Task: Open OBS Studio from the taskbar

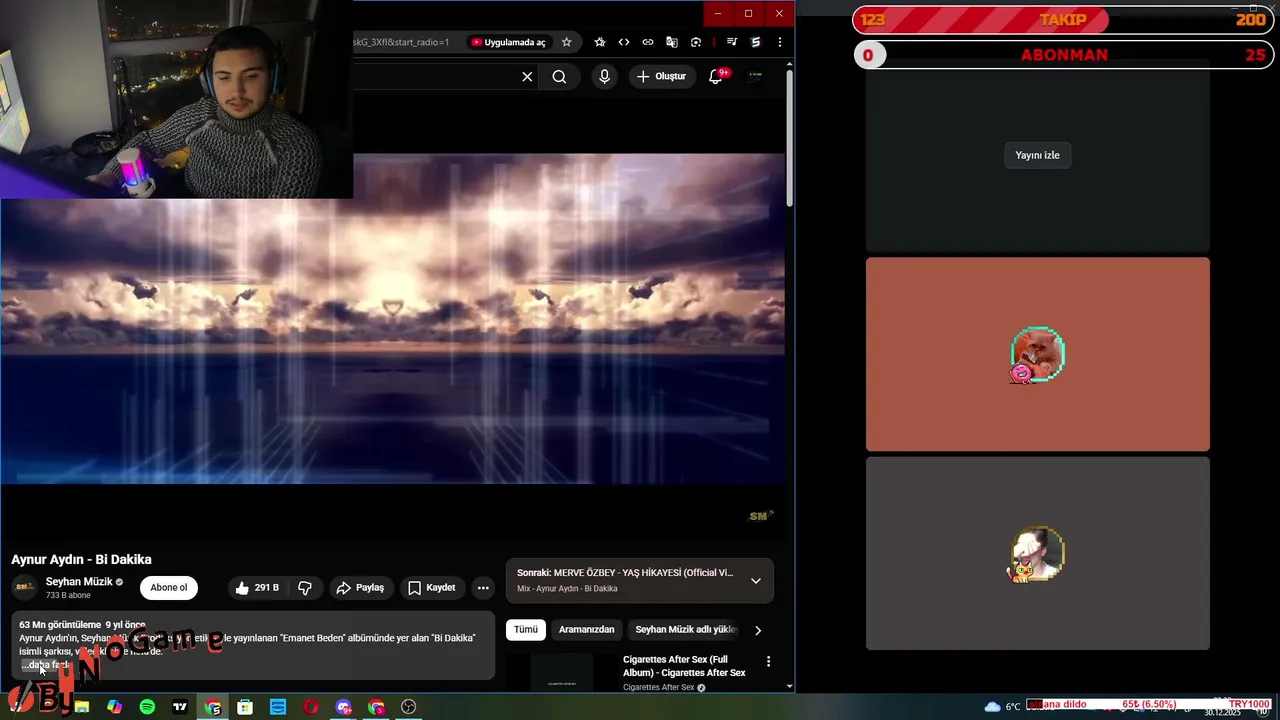Action: (408, 707)
